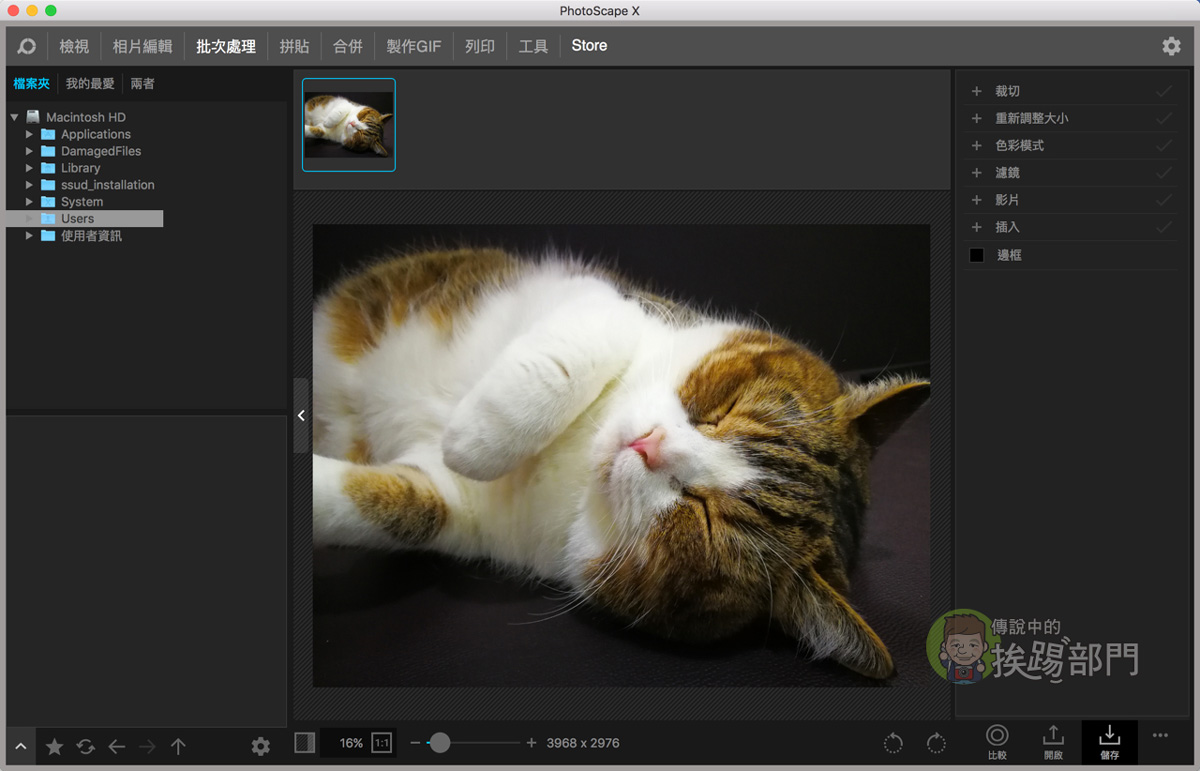Click the 16% zoom value field
This screenshot has height=771, width=1200.
pos(351,743)
